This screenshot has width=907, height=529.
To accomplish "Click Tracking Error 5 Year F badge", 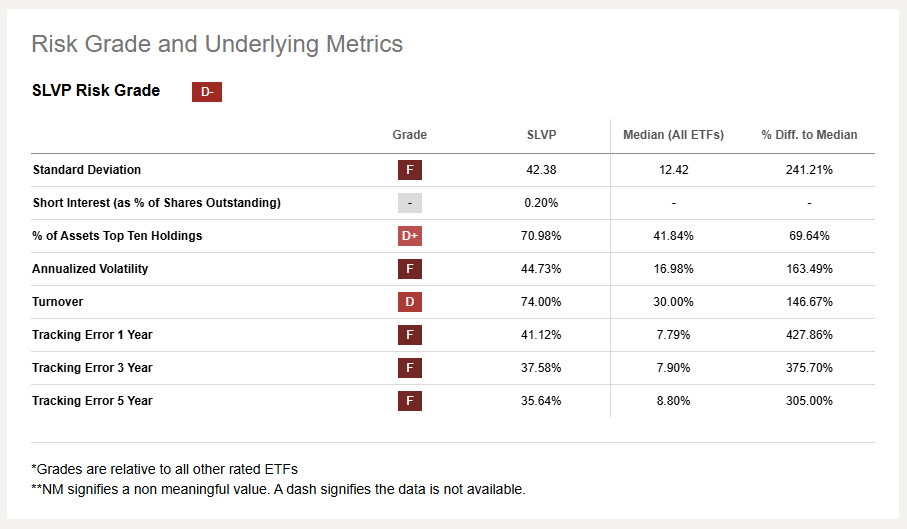I will pyautogui.click(x=409, y=401).
